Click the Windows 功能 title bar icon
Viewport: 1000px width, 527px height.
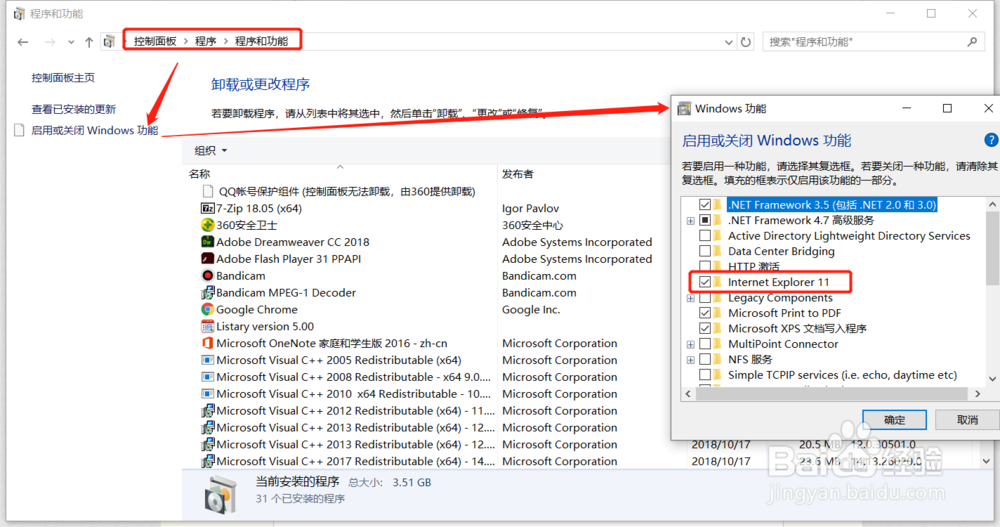684,108
